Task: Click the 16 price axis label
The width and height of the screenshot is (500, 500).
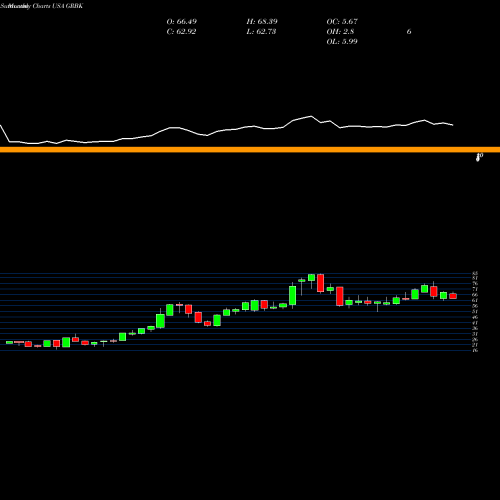Action: (x=475, y=350)
